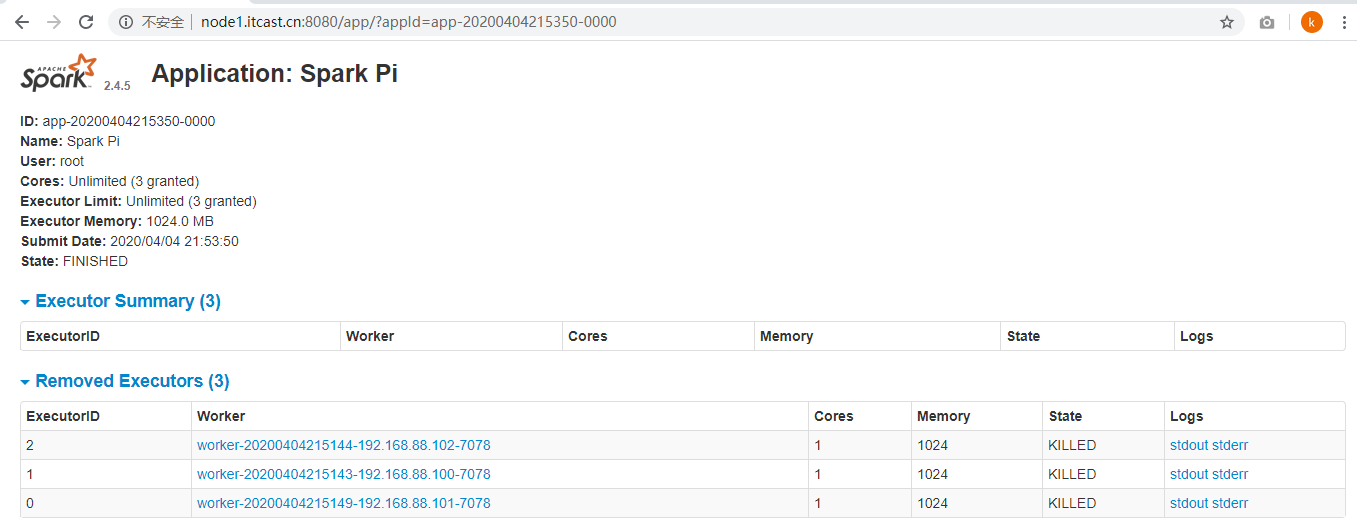Click the State: FINISHED line
Screen dimensions: 1357x527
pos(74,261)
